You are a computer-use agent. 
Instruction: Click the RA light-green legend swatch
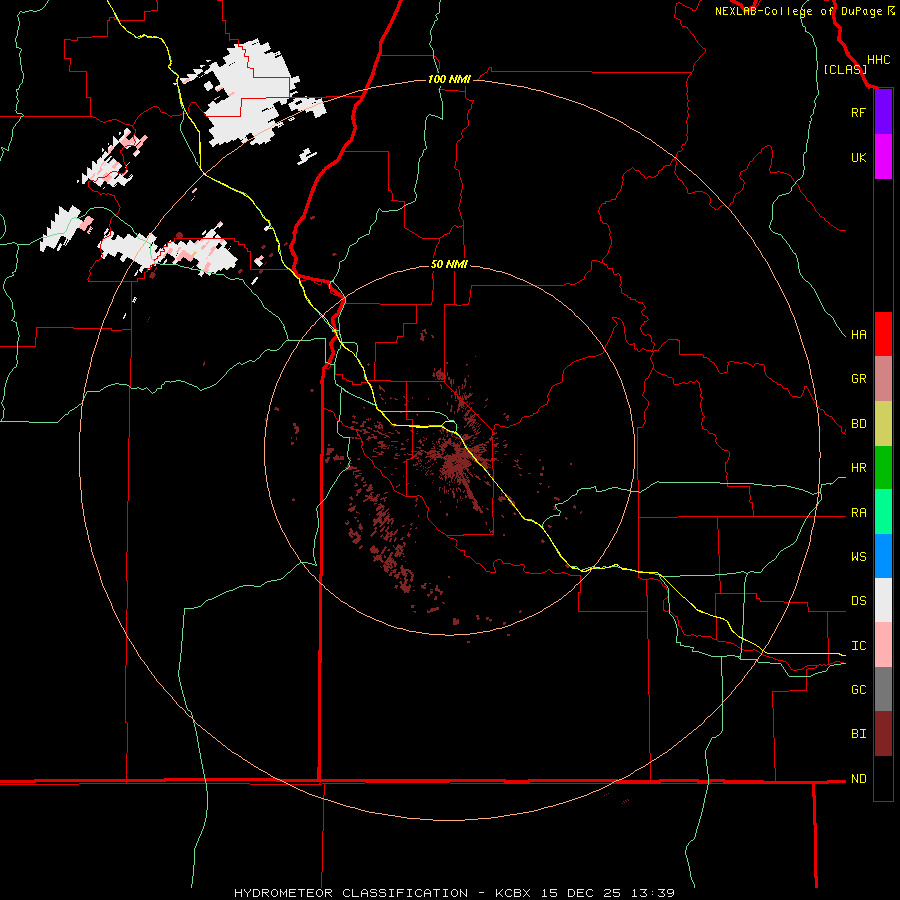click(883, 512)
